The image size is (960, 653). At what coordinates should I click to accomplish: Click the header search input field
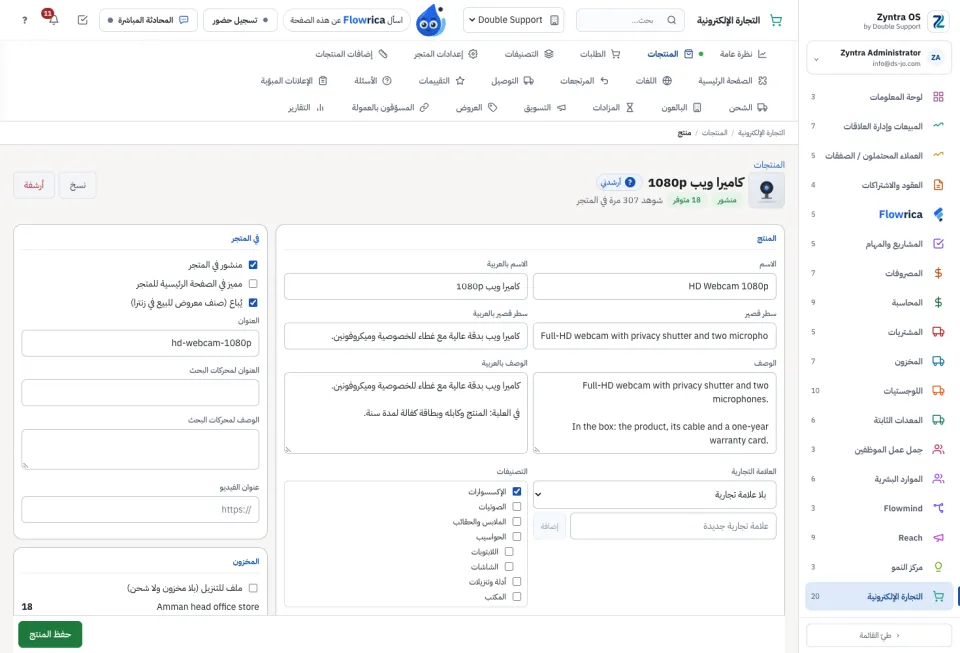[631, 20]
